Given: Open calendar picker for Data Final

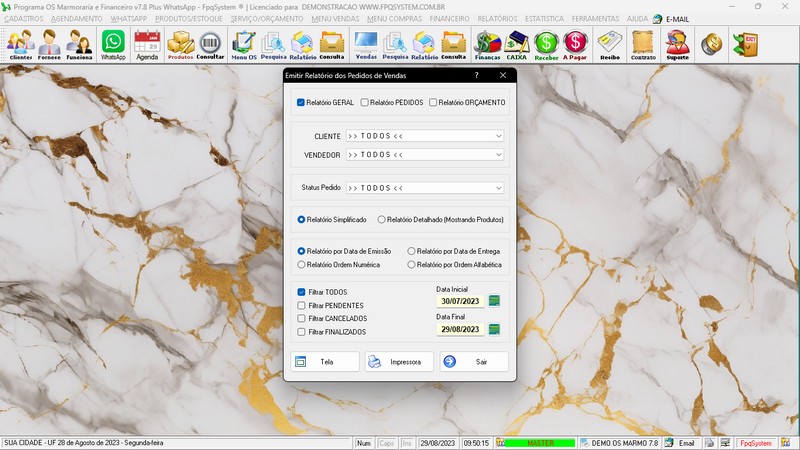Looking at the screenshot, I should click(494, 329).
